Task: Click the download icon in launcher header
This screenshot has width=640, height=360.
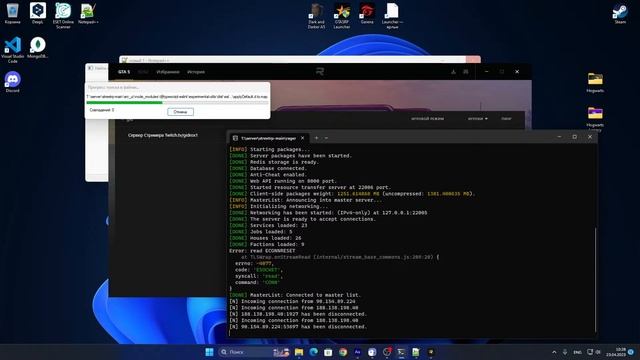Action: point(453,72)
